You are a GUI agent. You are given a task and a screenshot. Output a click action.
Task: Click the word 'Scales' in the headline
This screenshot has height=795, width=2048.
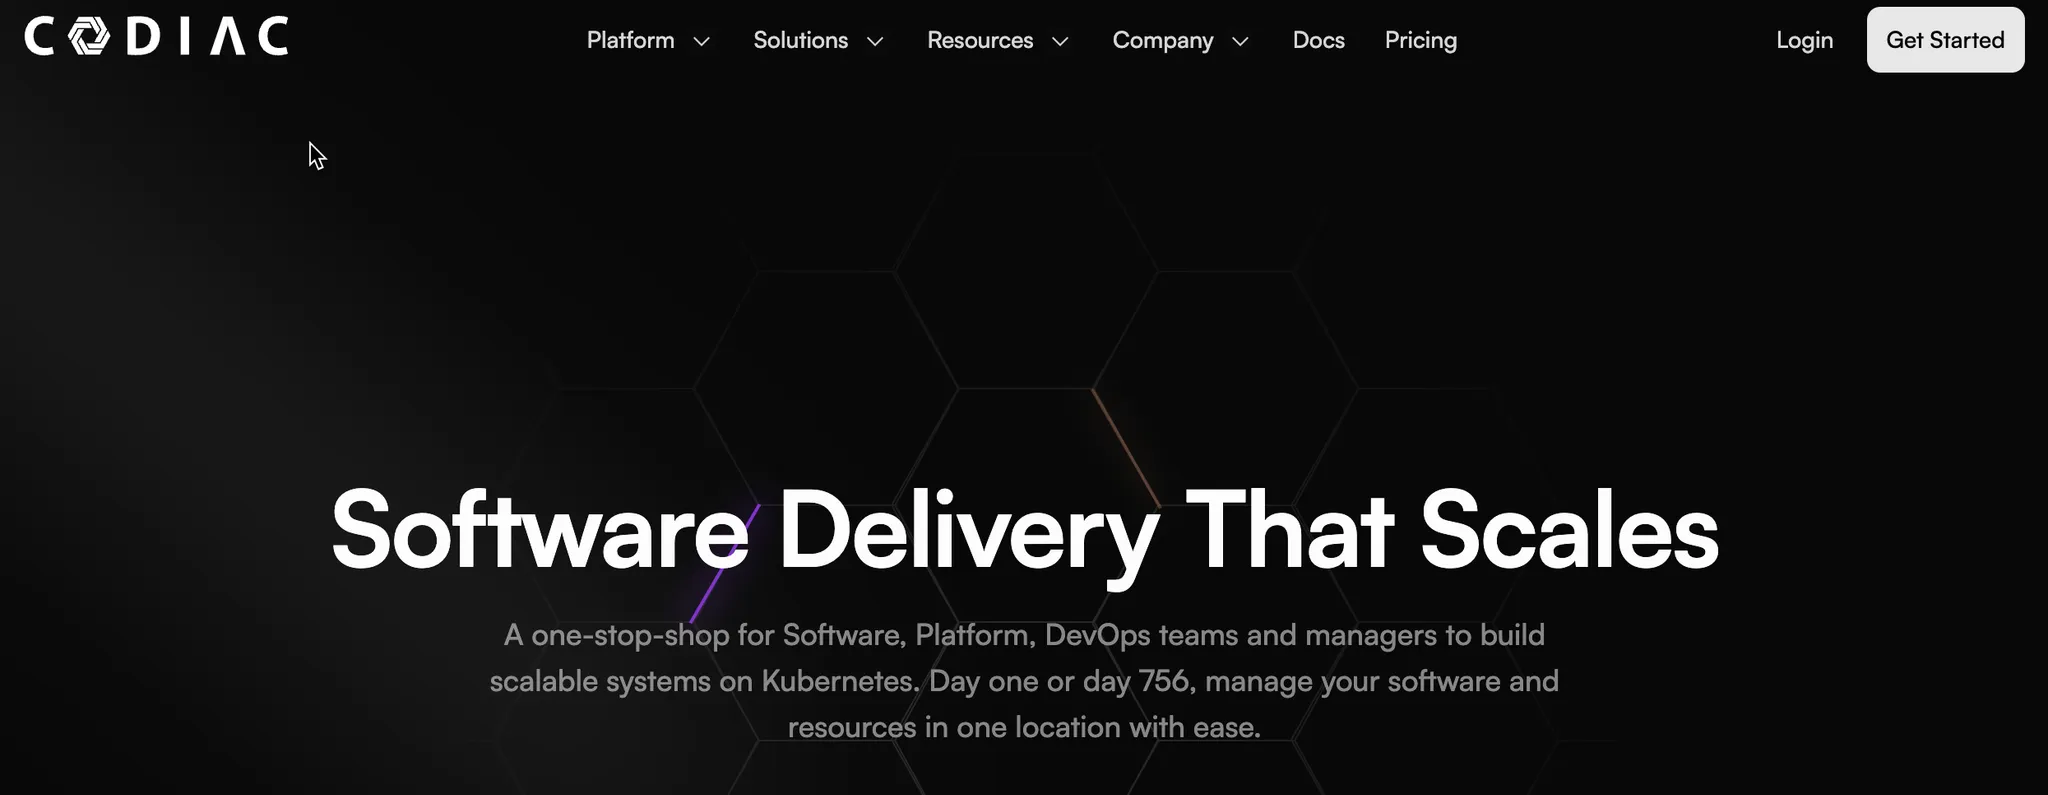(x=1568, y=530)
